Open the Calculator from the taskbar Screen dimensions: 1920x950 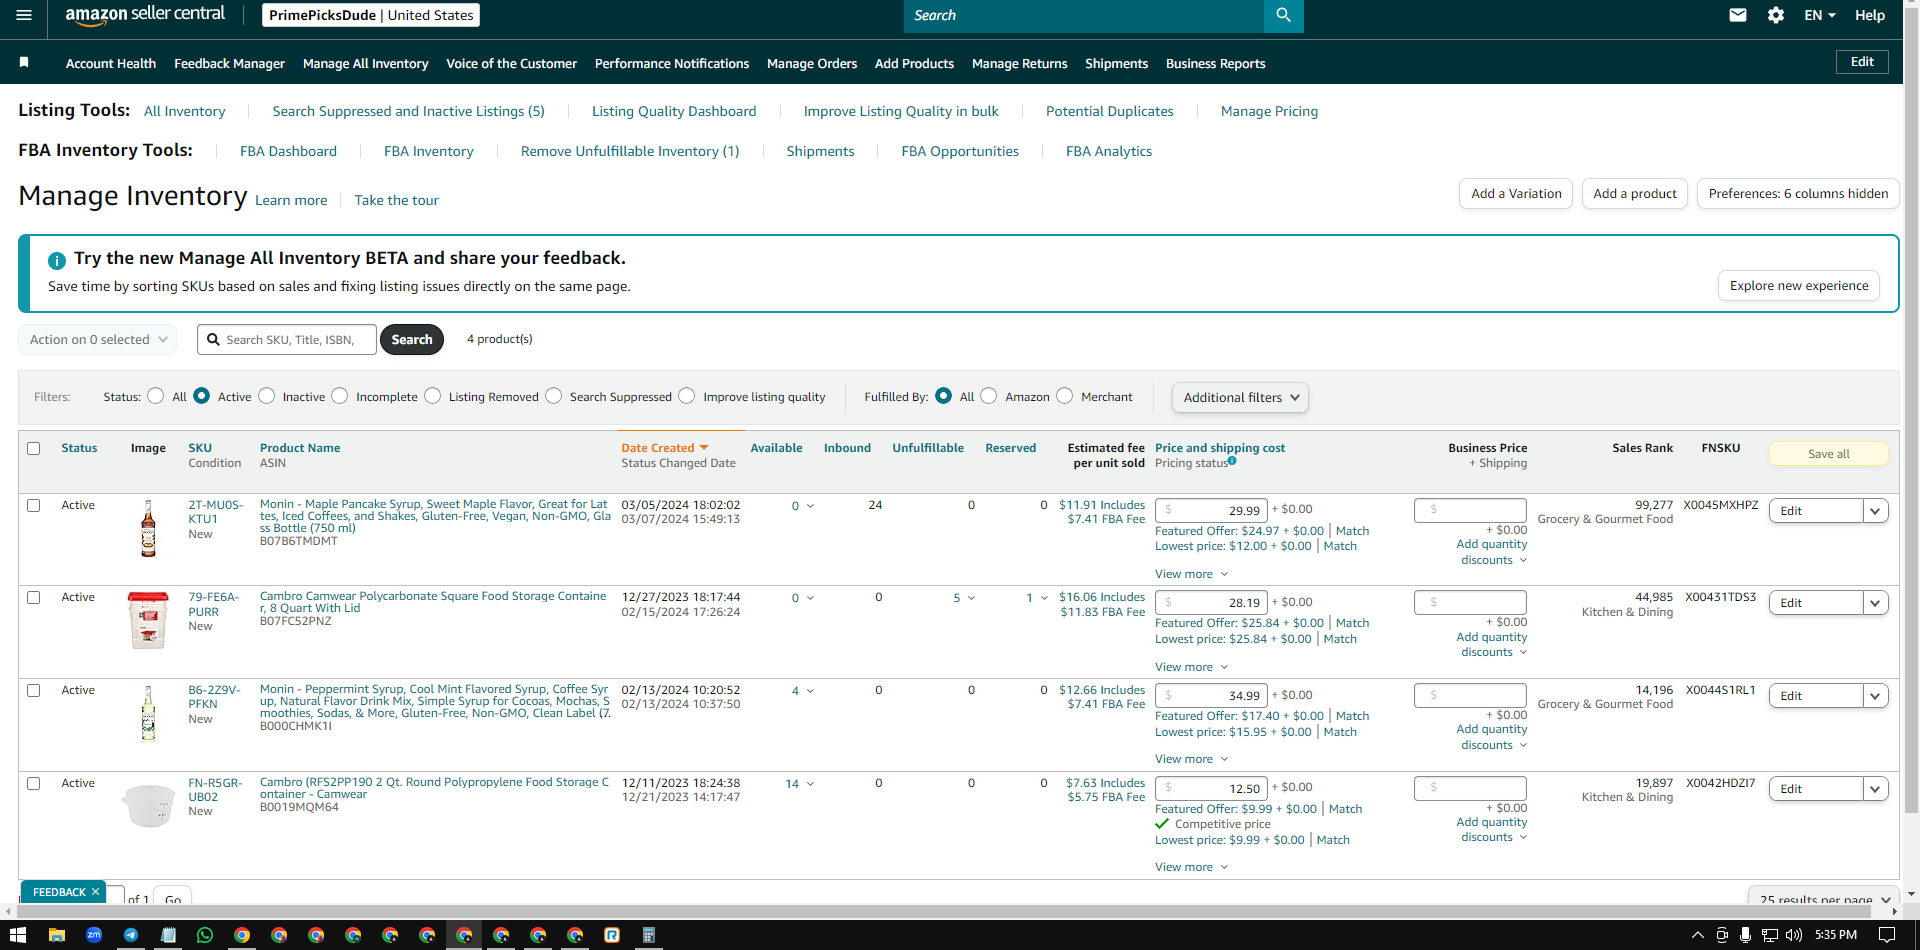click(648, 935)
